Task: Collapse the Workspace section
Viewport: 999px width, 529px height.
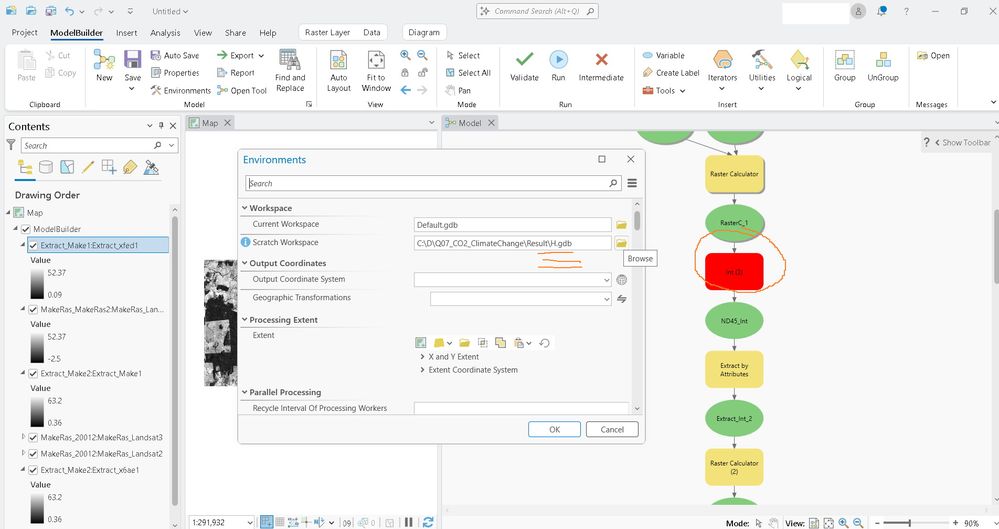Action: pos(244,208)
